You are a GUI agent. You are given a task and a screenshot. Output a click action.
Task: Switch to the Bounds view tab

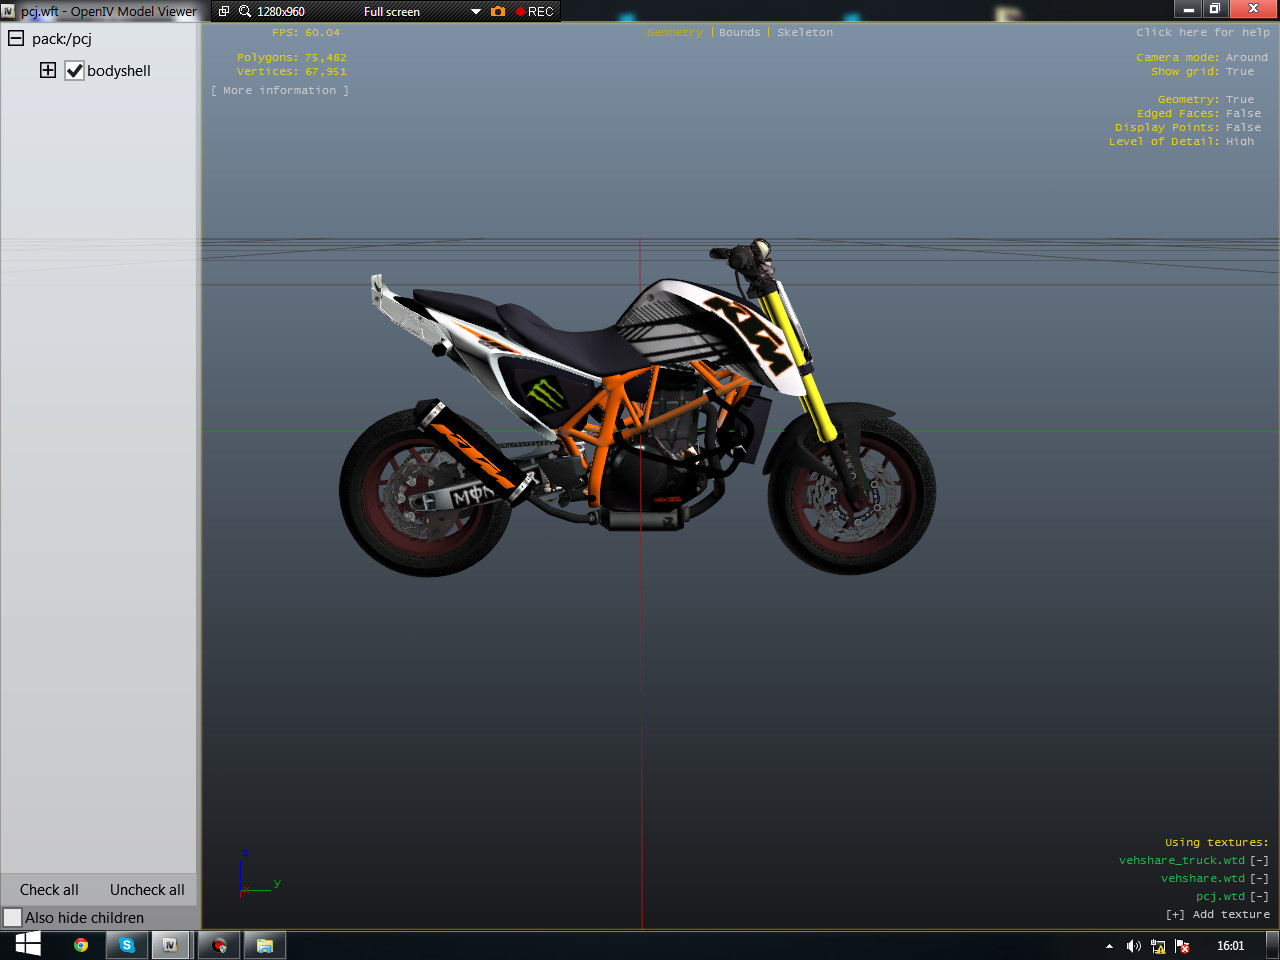coord(740,32)
